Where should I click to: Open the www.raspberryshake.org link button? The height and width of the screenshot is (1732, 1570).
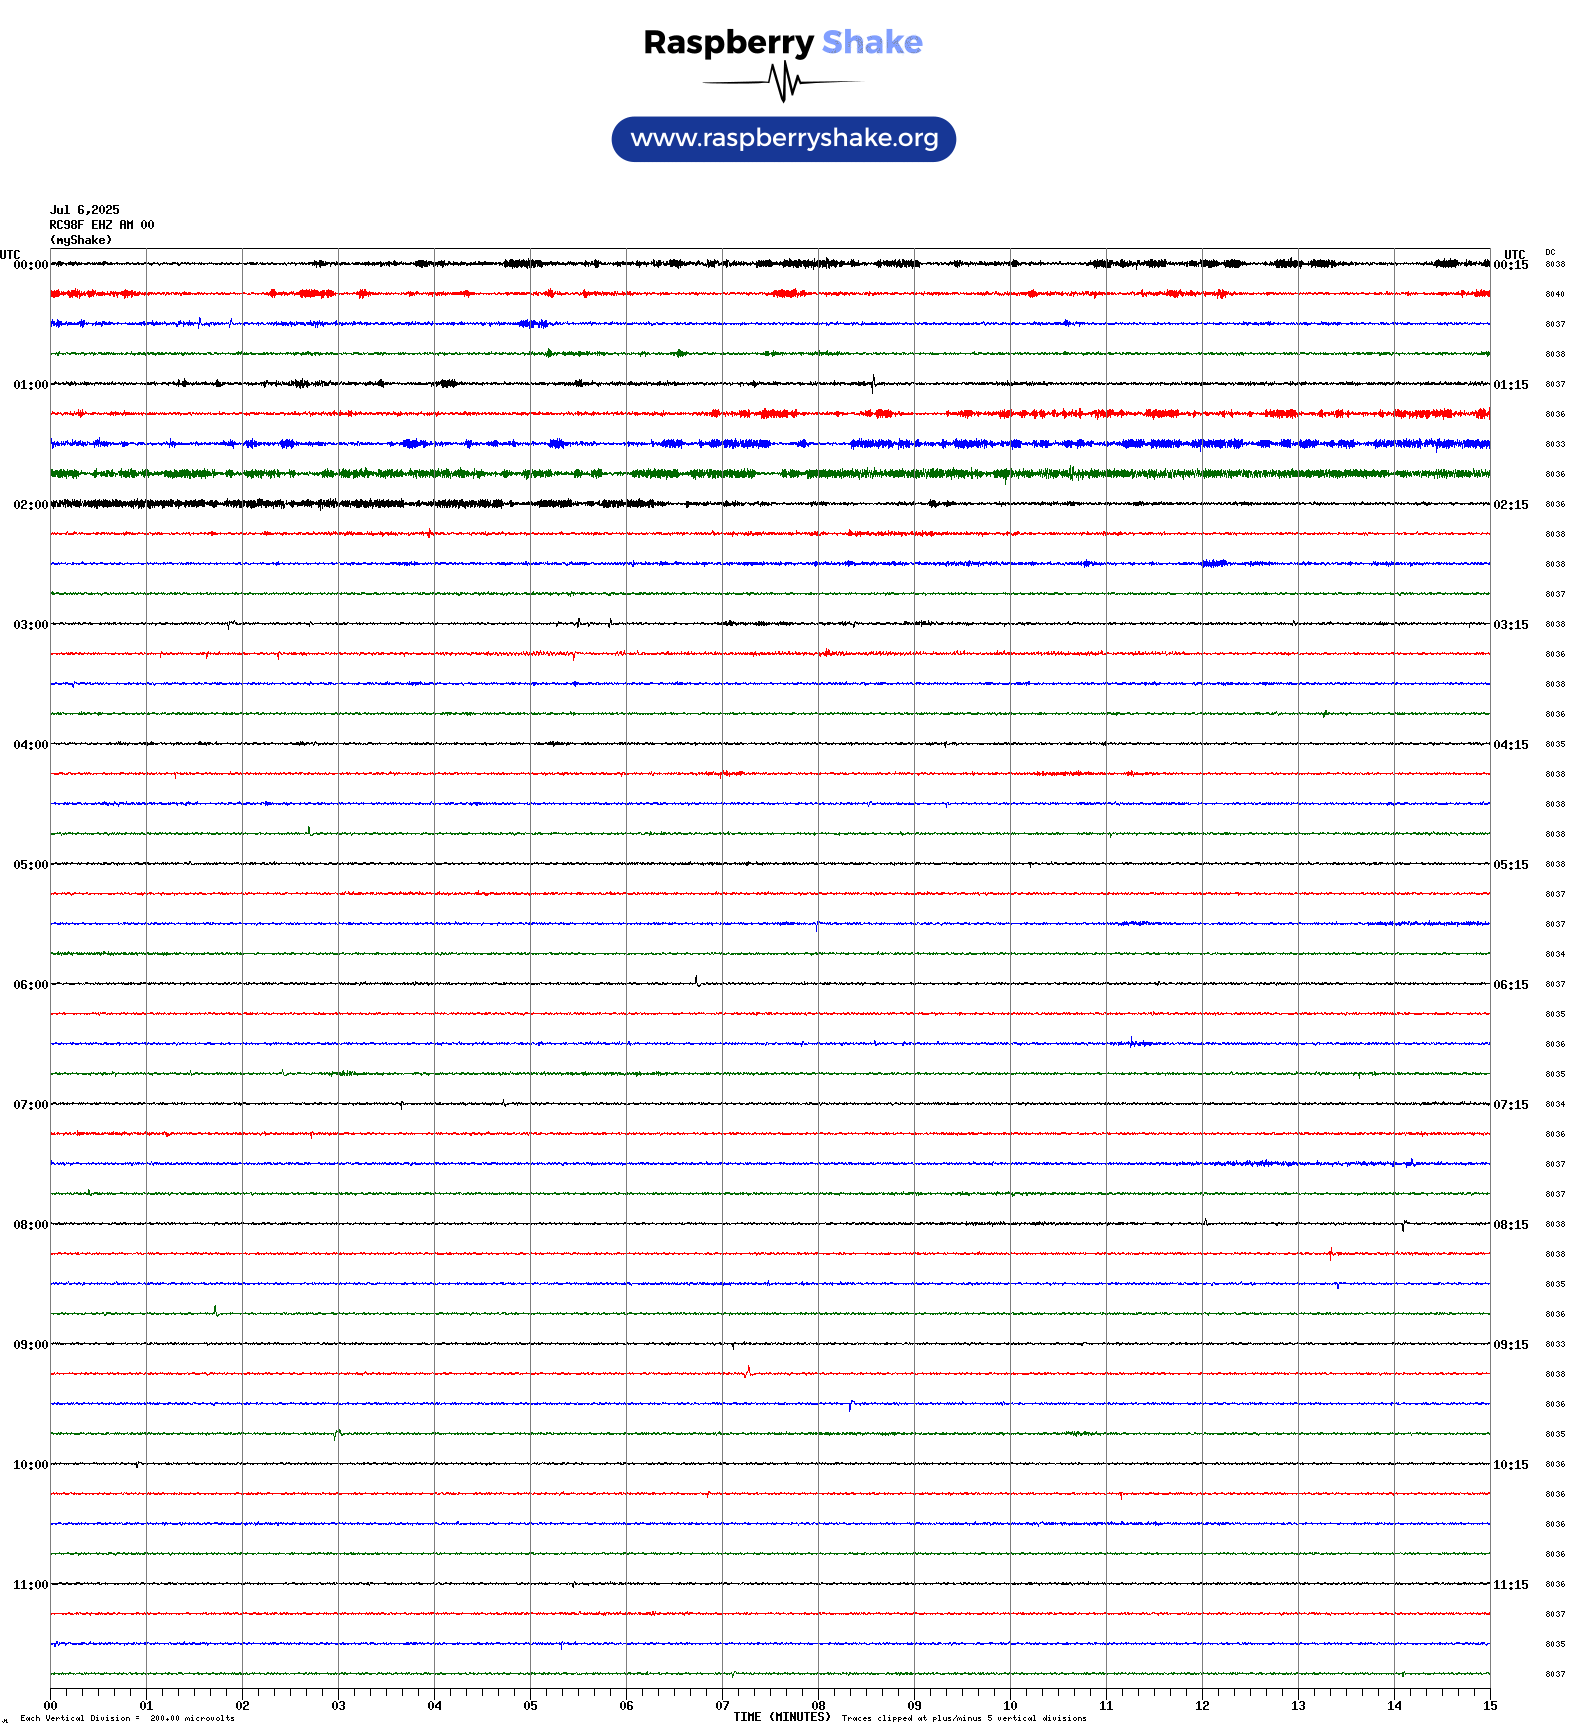(784, 139)
